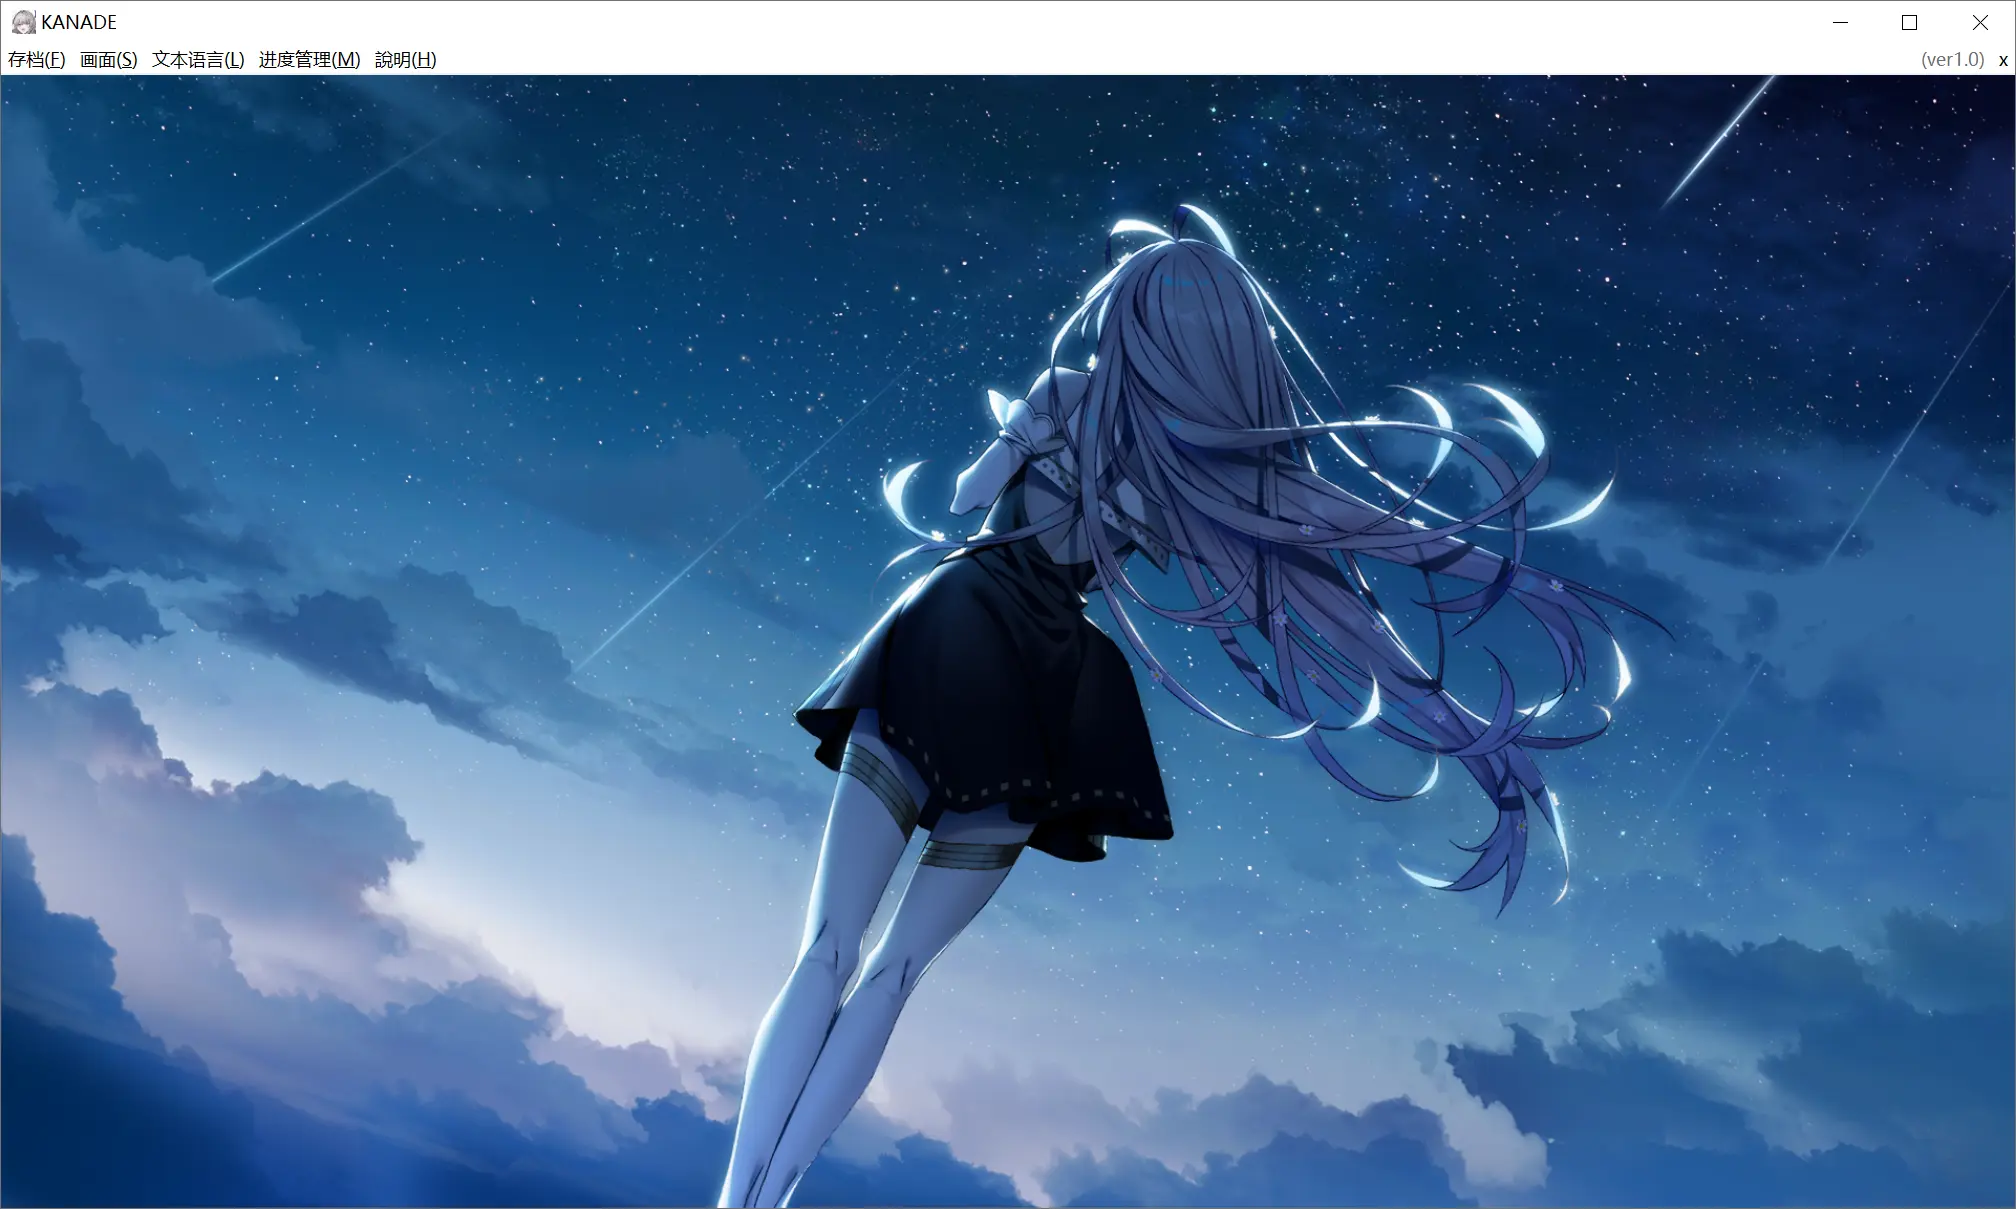Viewport: 2016px width, 1209px height.
Task: Minimize the KANADE window
Action: (1840, 22)
